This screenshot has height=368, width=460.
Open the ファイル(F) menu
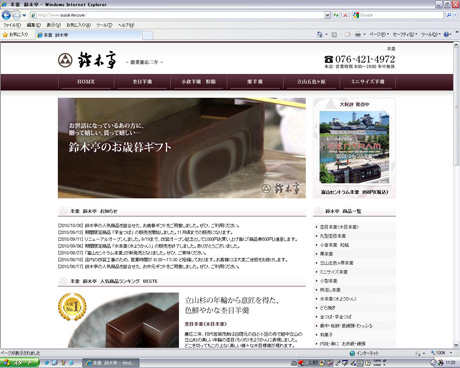(x=12, y=25)
